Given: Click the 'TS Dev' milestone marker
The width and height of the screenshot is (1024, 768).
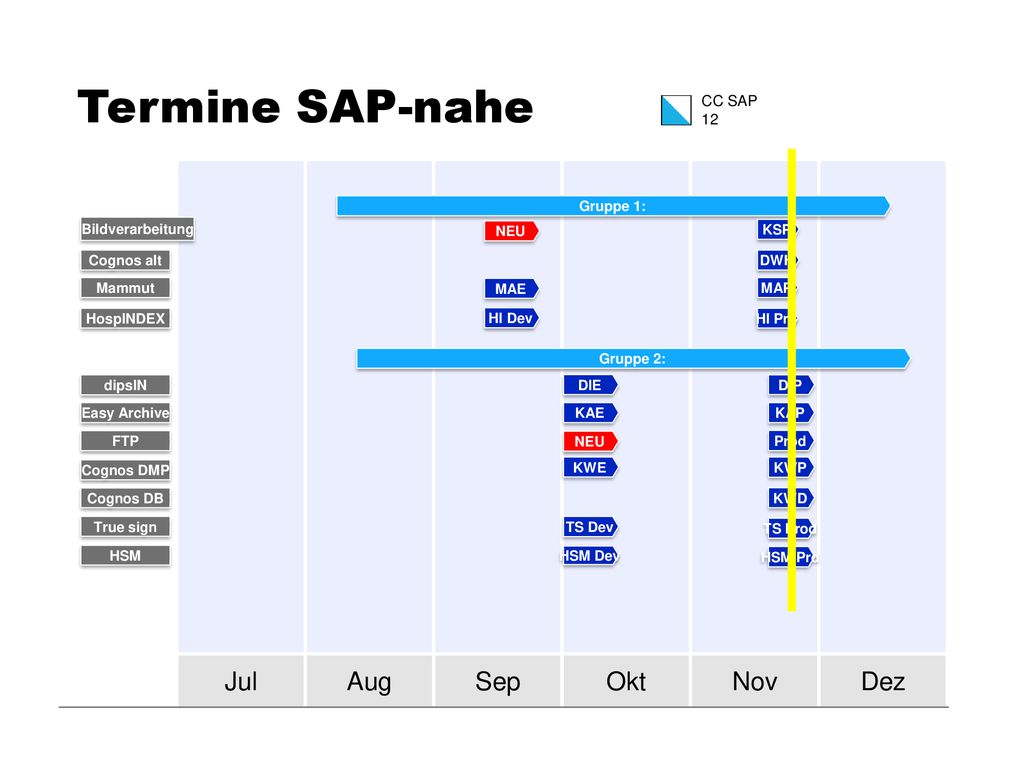Looking at the screenshot, I should tap(590, 527).
